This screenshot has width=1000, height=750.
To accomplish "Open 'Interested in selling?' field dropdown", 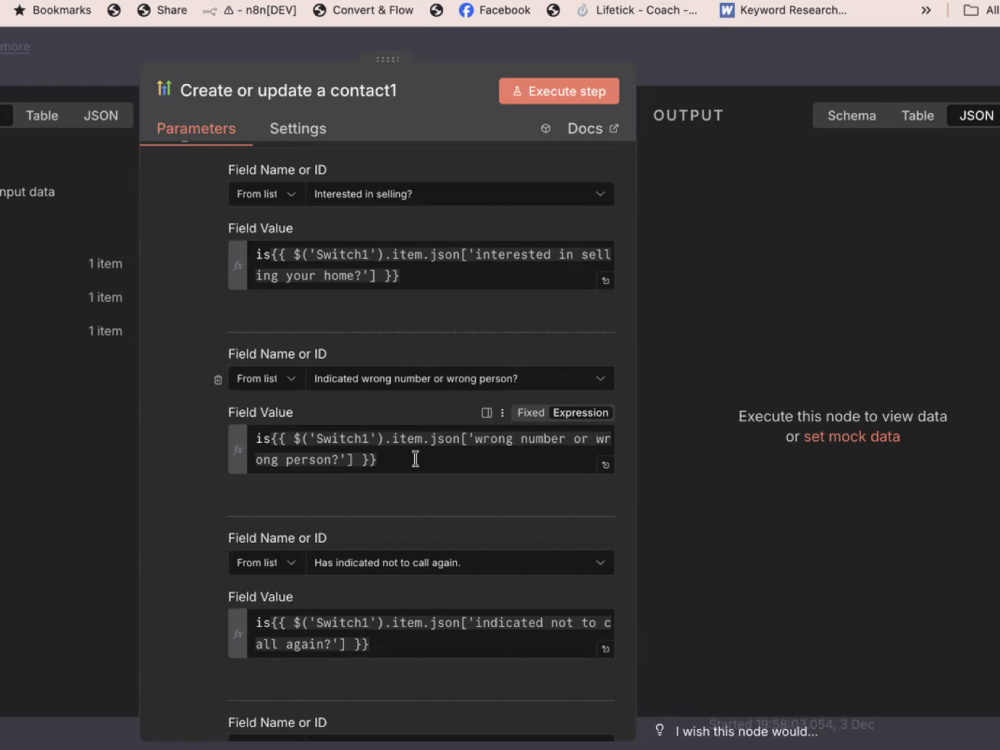I will [459, 194].
